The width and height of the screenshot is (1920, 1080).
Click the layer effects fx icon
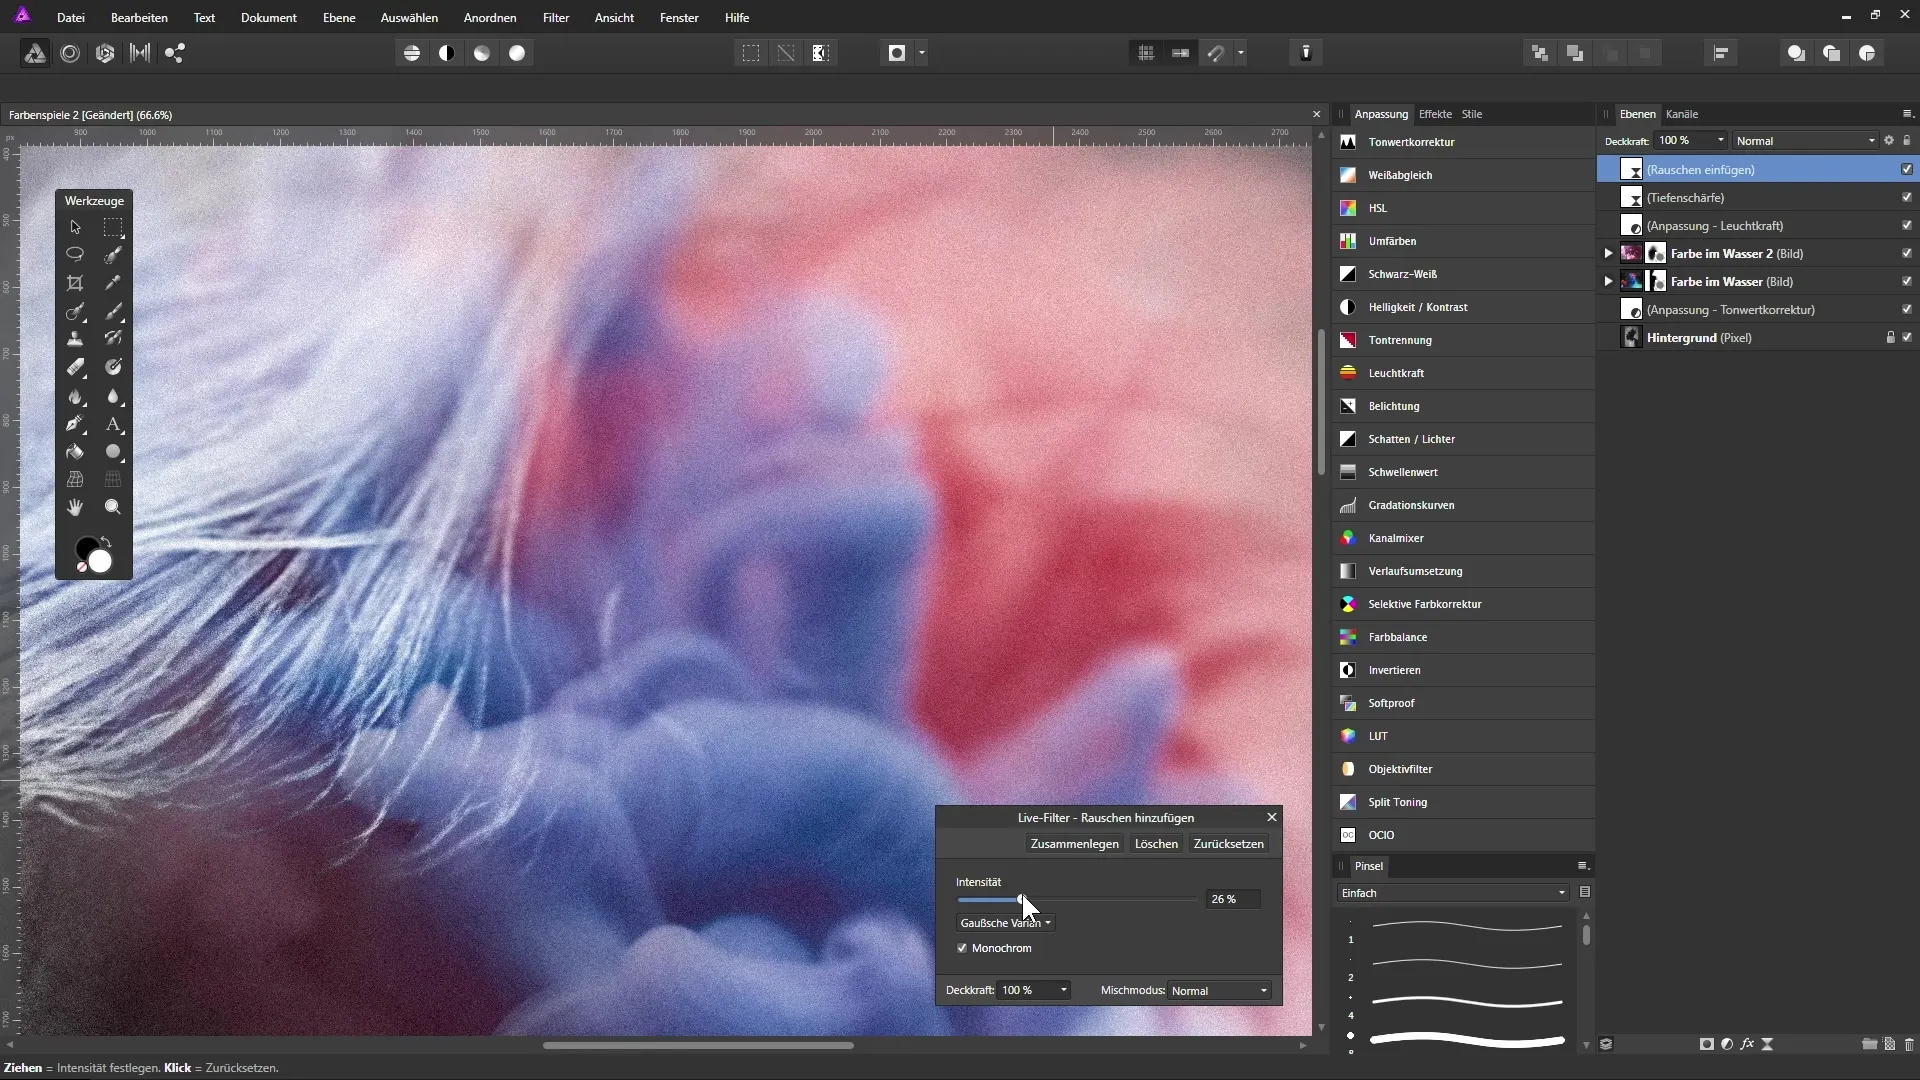[1747, 1044]
